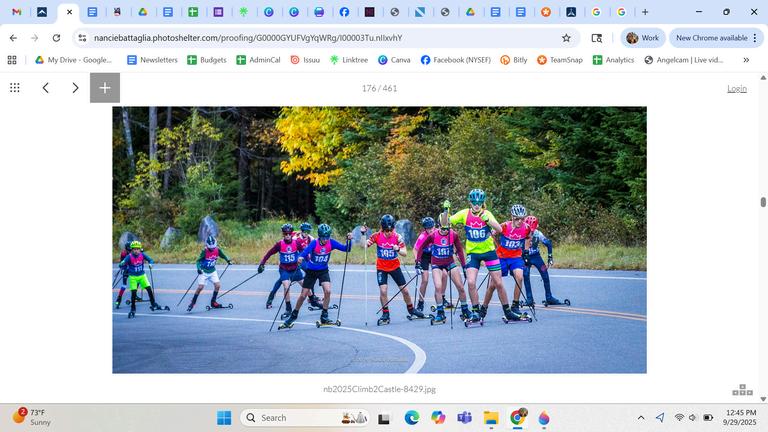Viewport: 768px width, 432px height.
Task: Open Microsoft Teams from taskbar
Action: click(x=464, y=418)
